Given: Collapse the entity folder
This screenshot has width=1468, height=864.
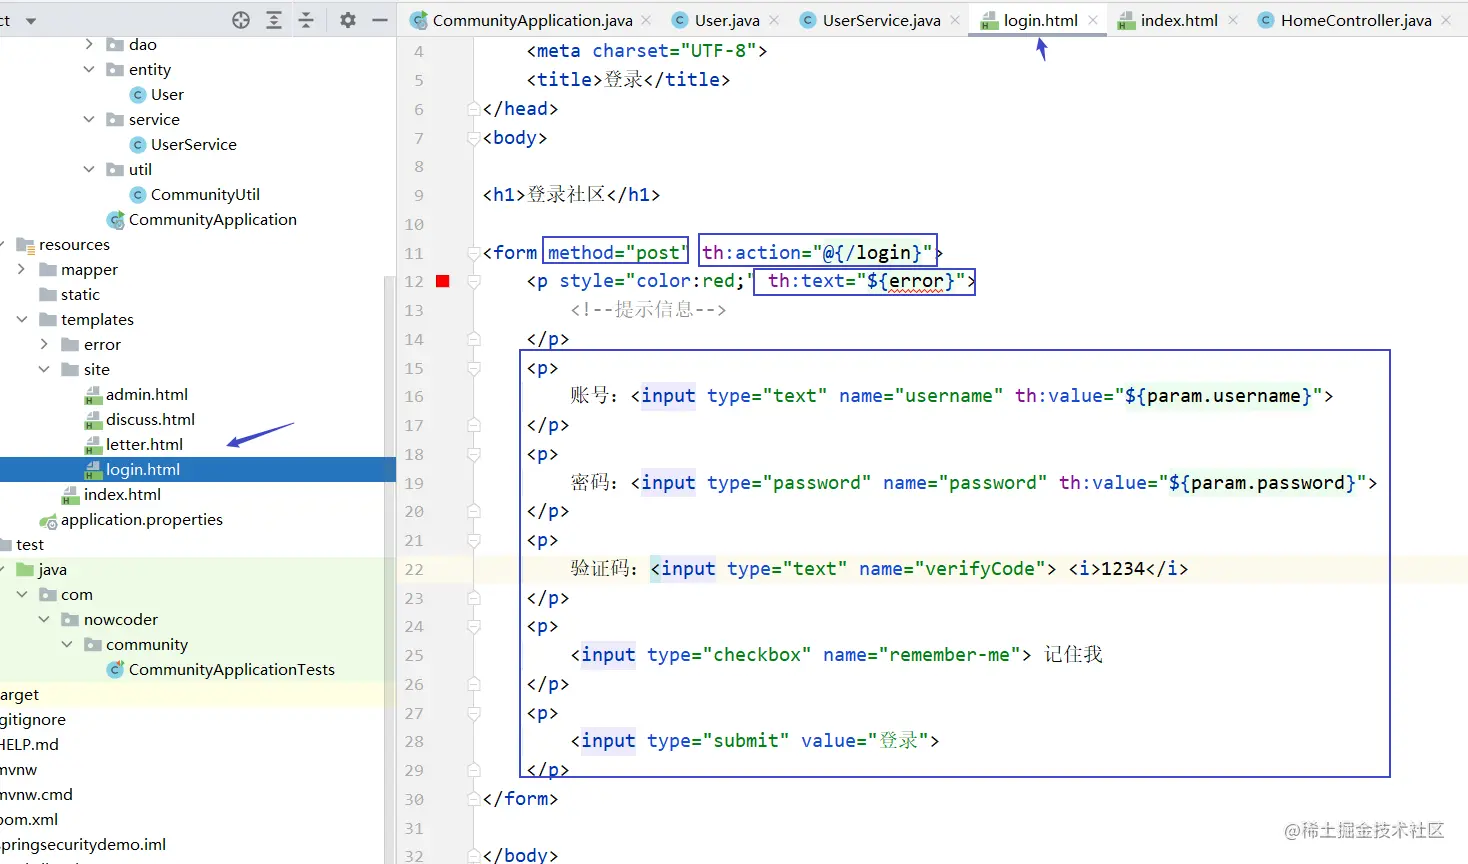Looking at the screenshot, I should 89,69.
